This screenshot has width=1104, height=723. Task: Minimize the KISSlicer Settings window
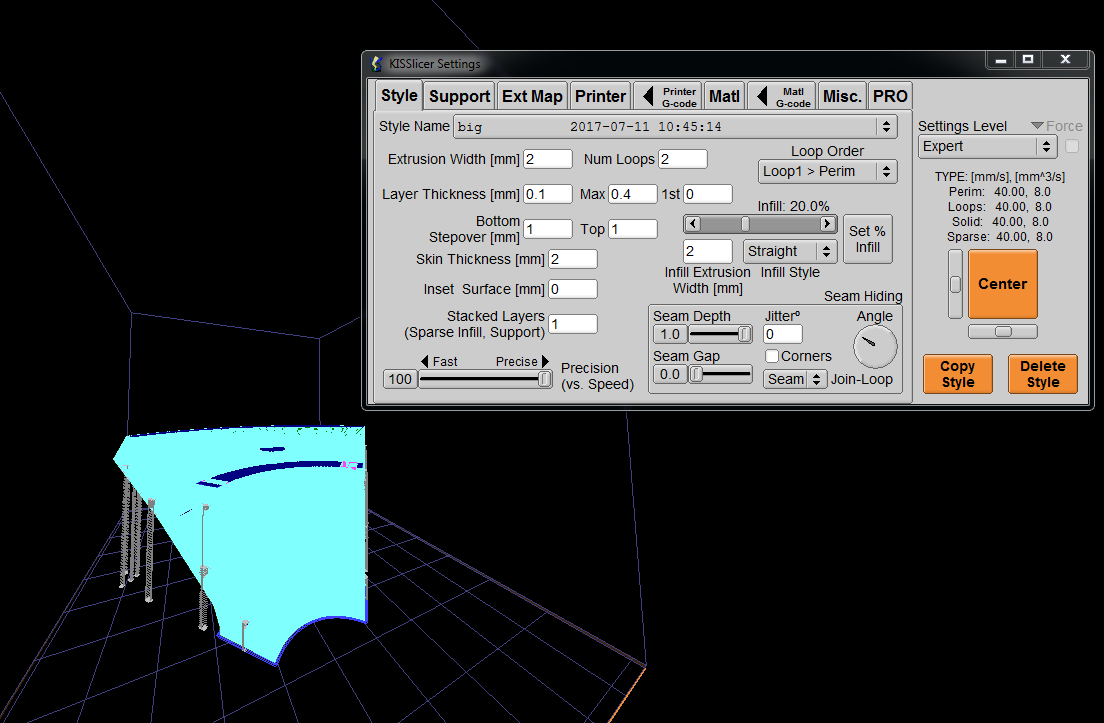[1000, 60]
